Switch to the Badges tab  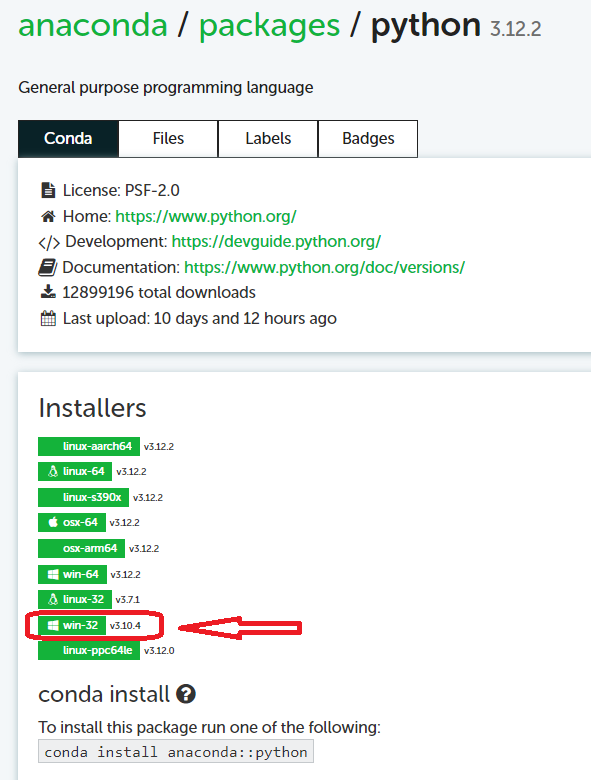click(368, 138)
